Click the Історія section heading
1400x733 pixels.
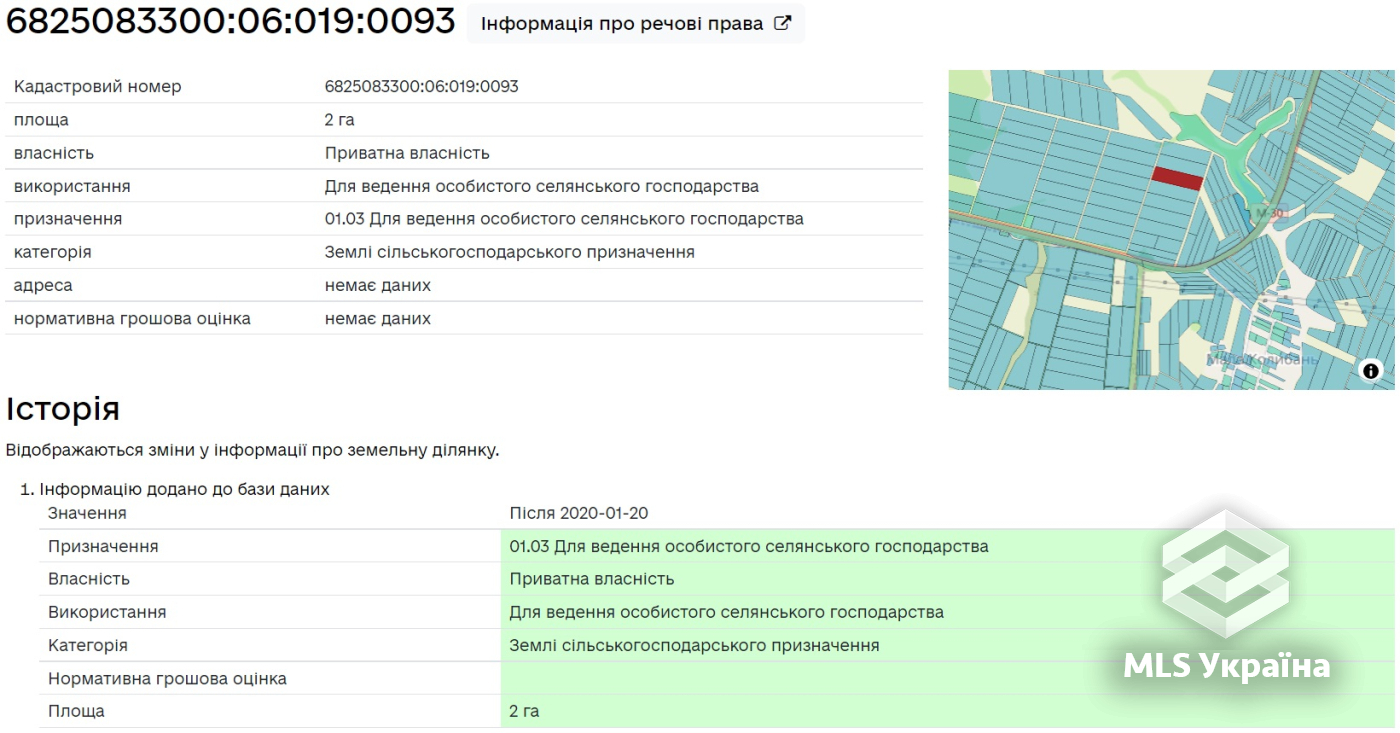63,409
